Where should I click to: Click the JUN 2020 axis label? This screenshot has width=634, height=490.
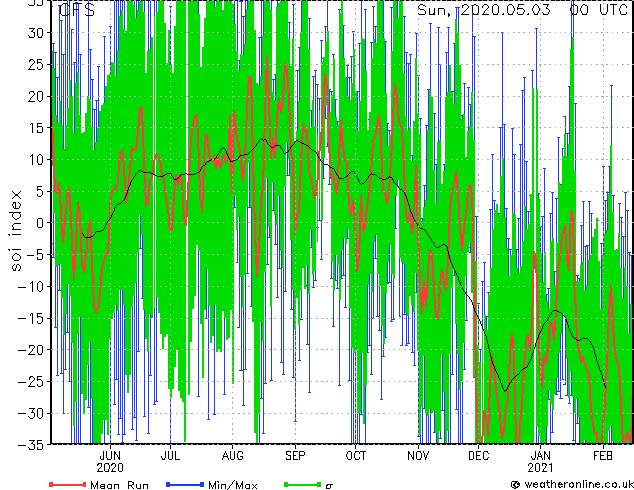tap(110, 462)
